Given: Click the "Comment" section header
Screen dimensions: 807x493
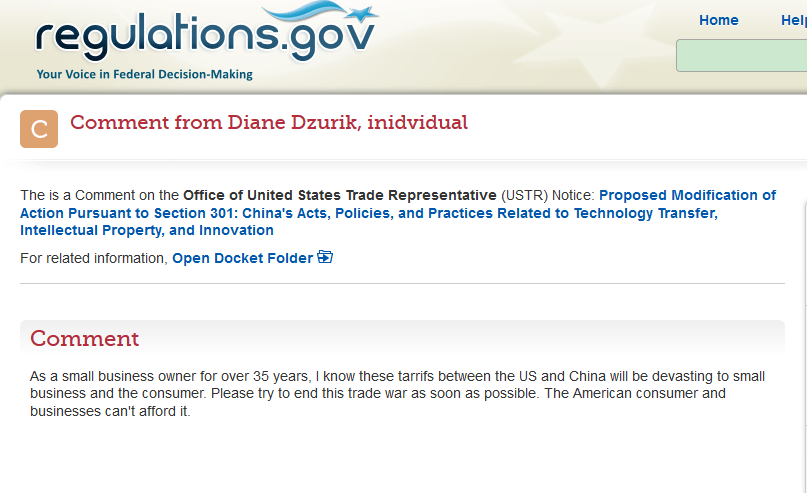Looking at the screenshot, I should 85,338.
